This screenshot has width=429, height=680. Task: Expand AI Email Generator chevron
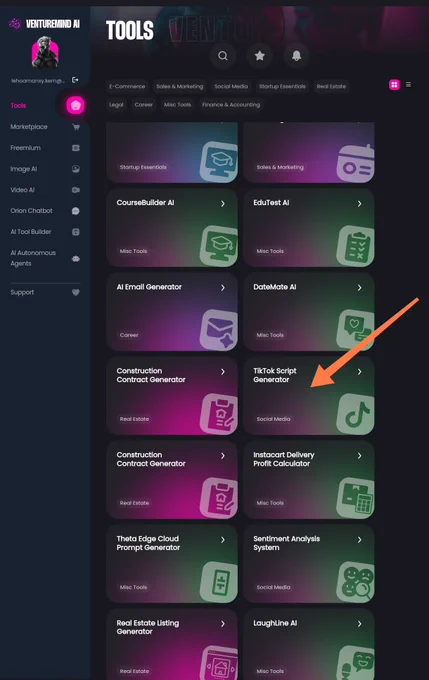pos(223,288)
